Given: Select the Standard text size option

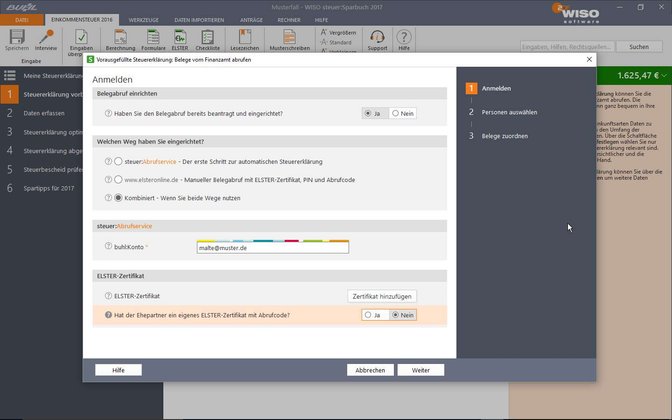Looking at the screenshot, I should (x=336, y=42).
